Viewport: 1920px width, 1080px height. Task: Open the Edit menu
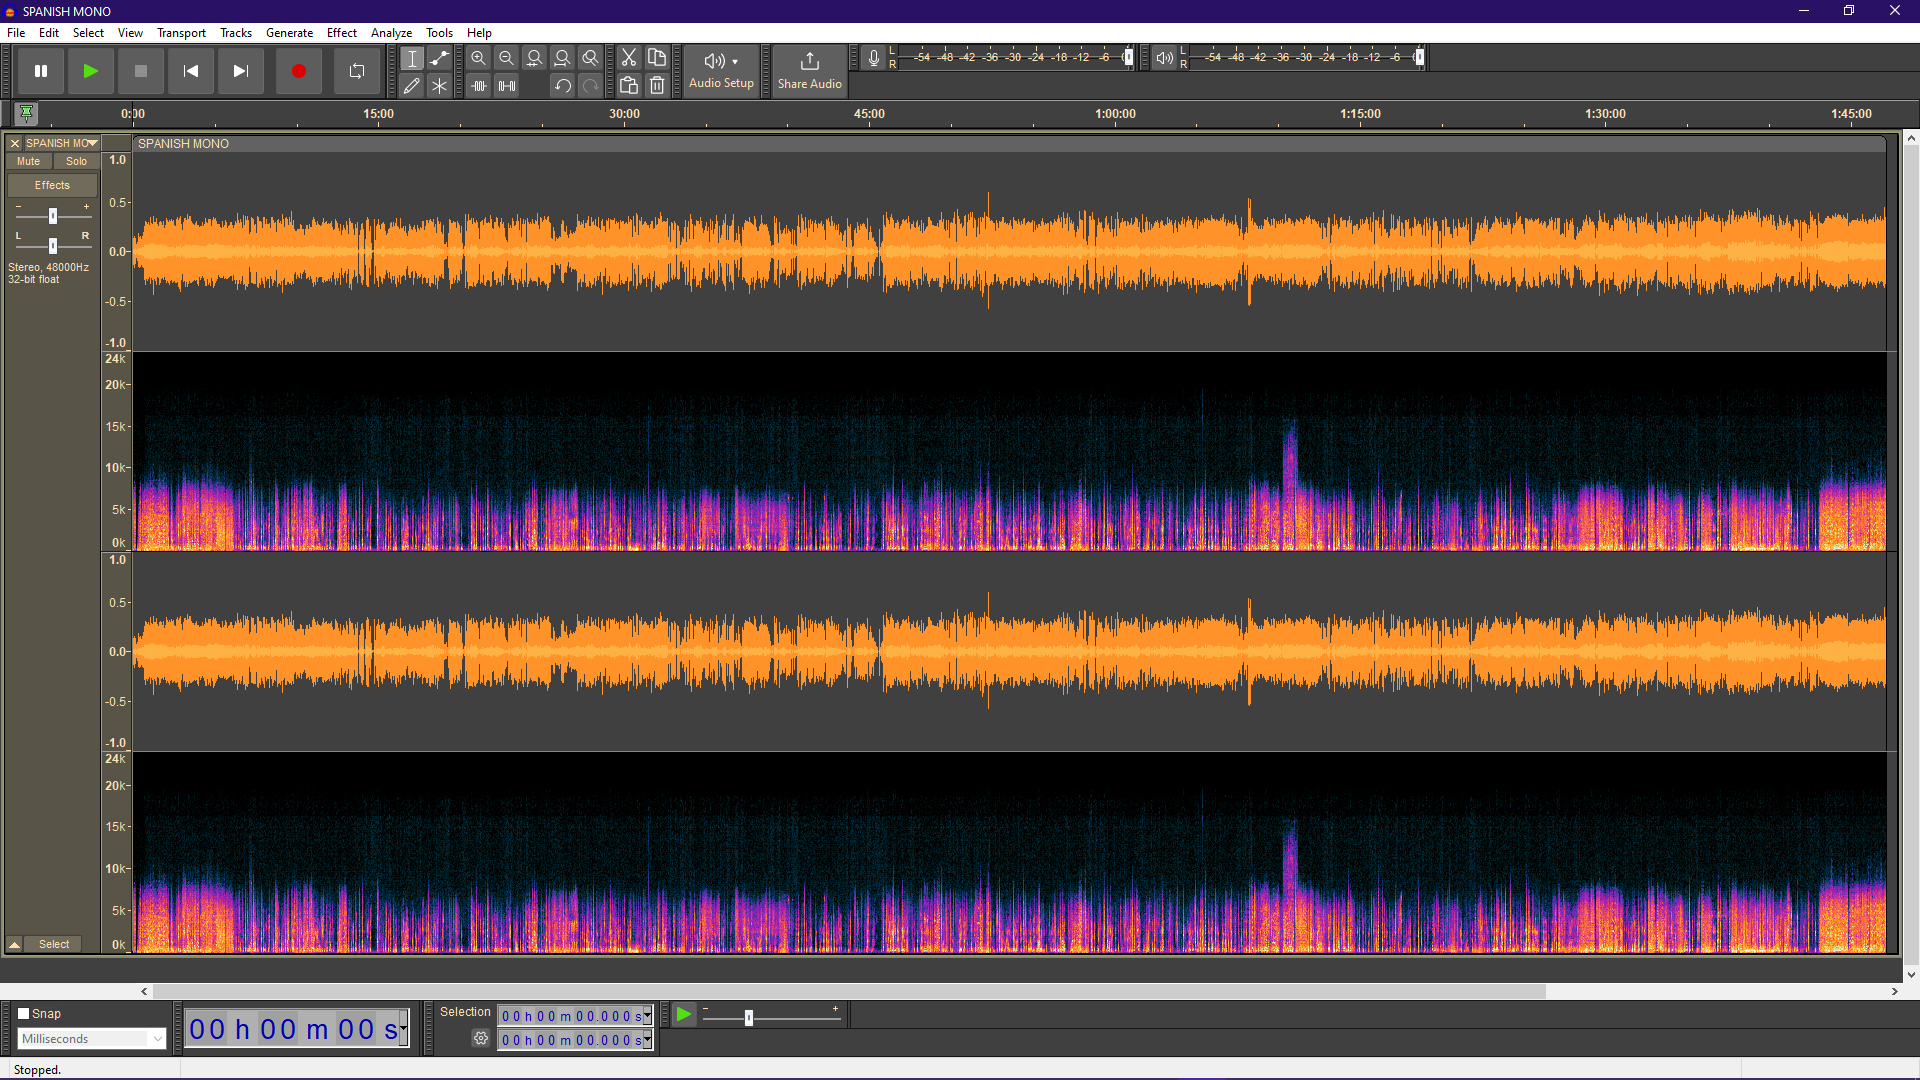[x=49, y=33]
